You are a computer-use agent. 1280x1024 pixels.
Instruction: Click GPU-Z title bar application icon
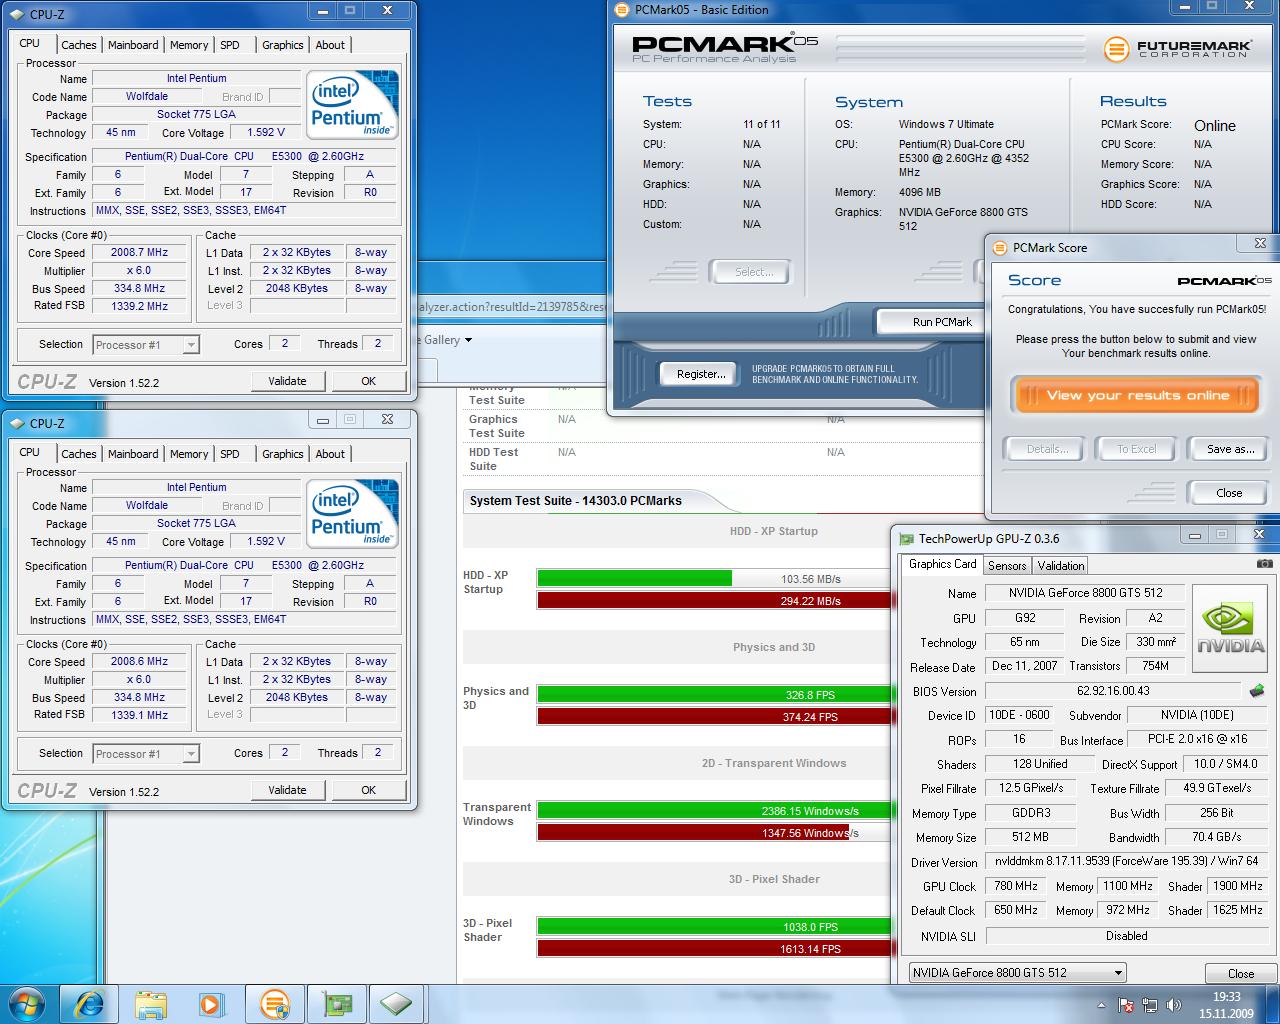(907, 539)
